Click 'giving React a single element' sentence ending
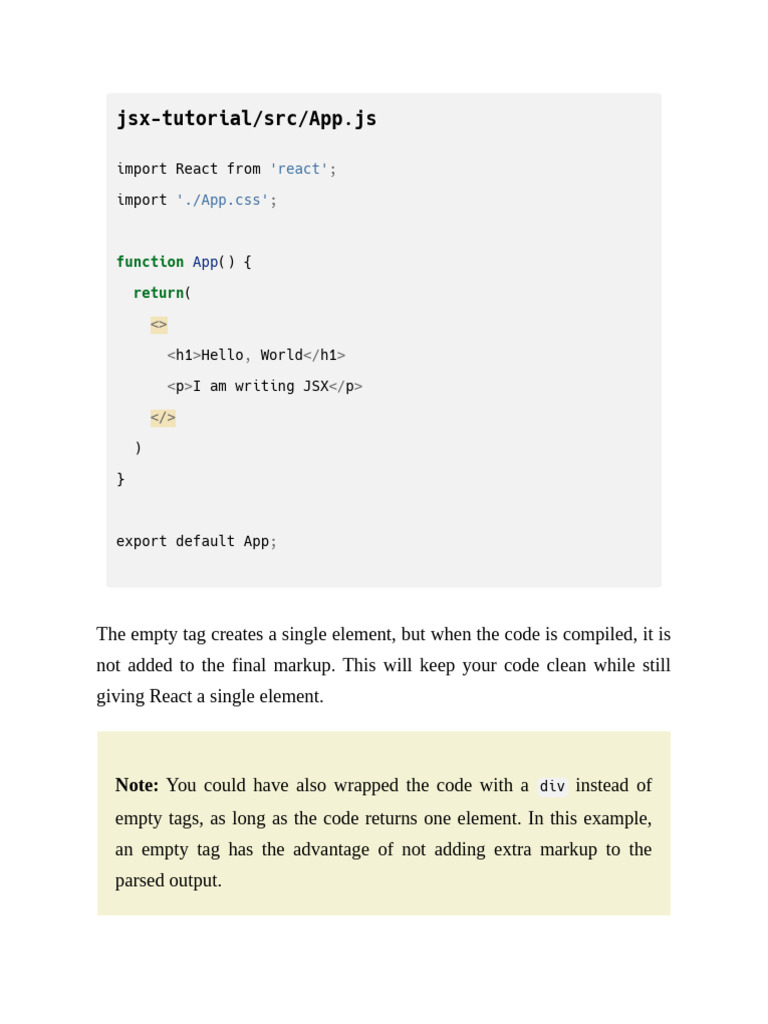This screenshot has width=768, height=1024. point(210,696)
